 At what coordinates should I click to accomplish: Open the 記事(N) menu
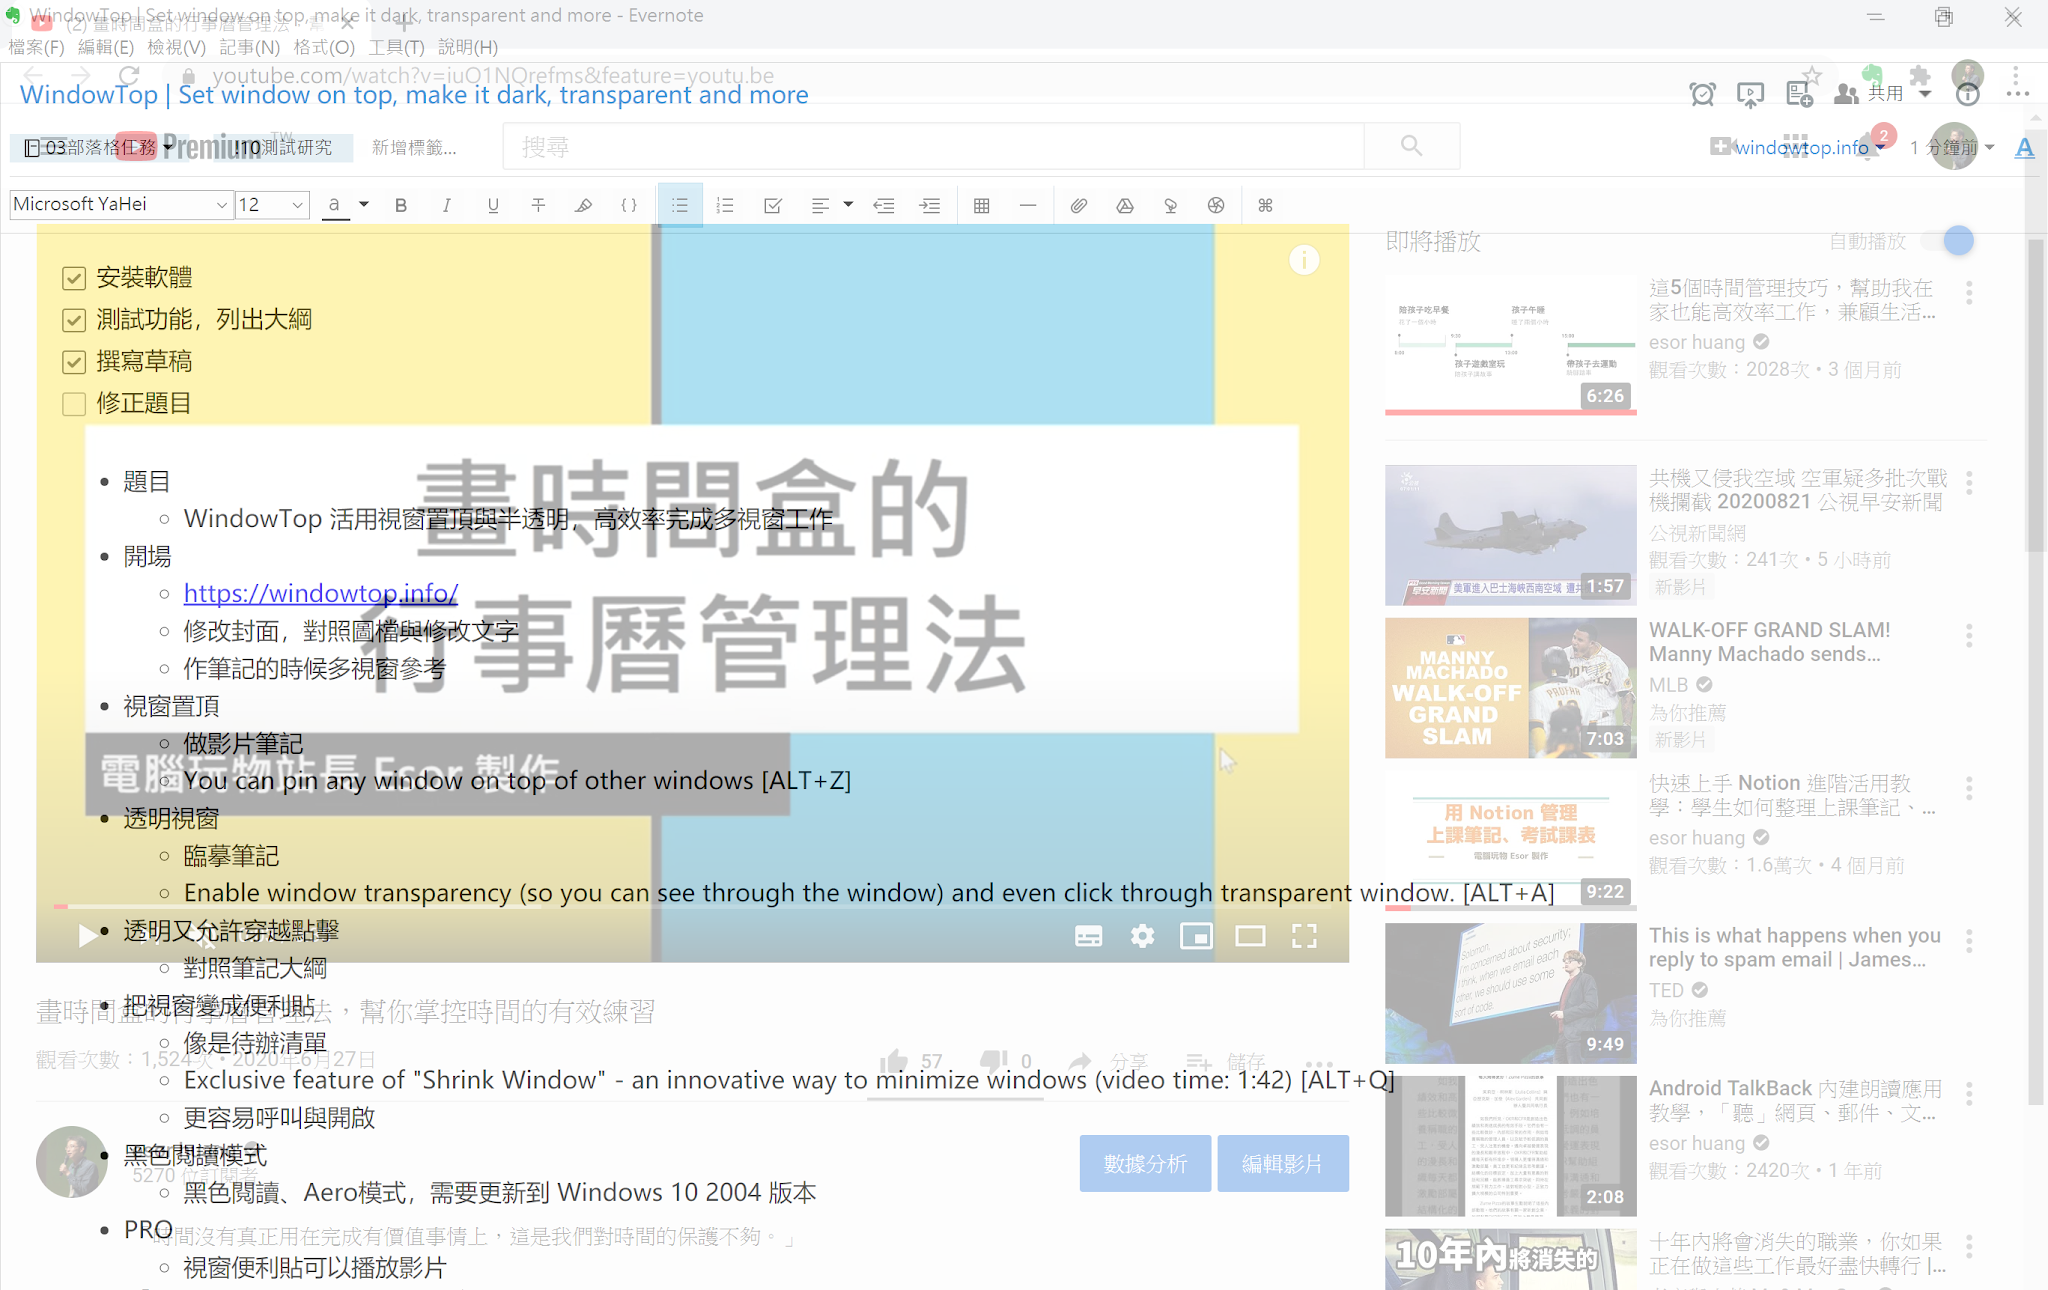click(x=250, y=47)
